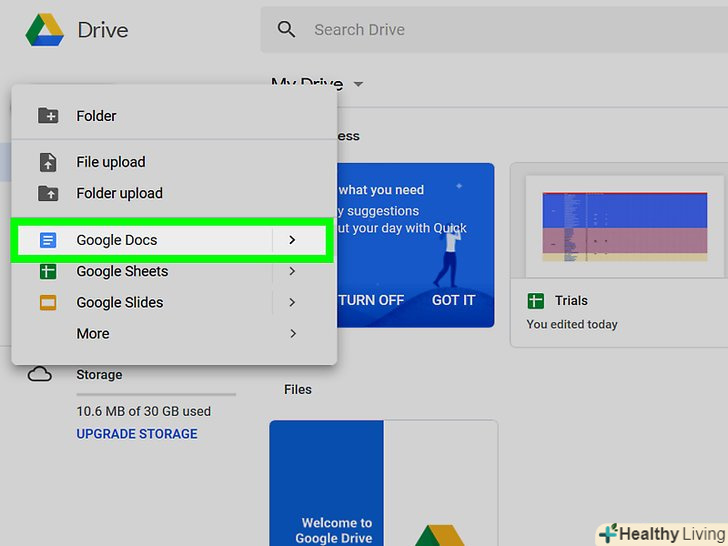728x546 pixels.
Task: Choose More from the new item menu
Action: 93,334
